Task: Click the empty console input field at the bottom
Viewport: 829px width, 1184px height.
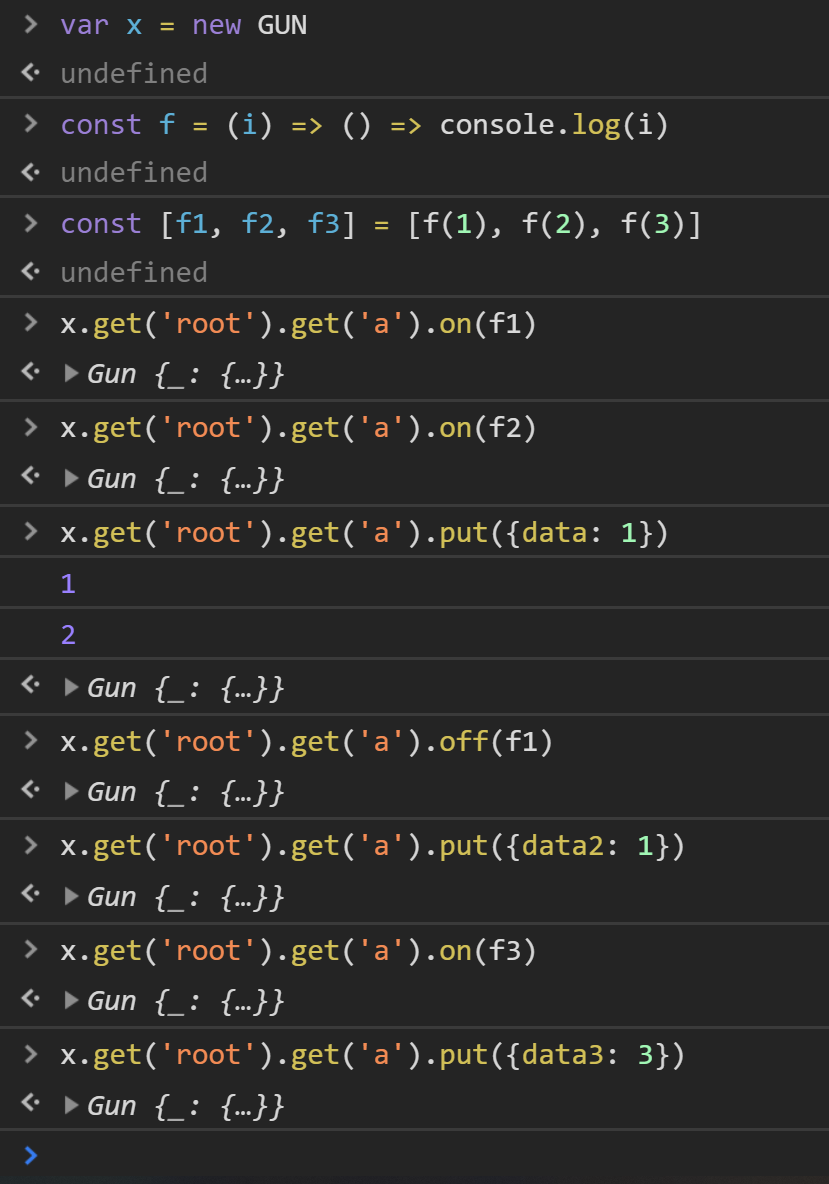Action: coord(400,1156)
